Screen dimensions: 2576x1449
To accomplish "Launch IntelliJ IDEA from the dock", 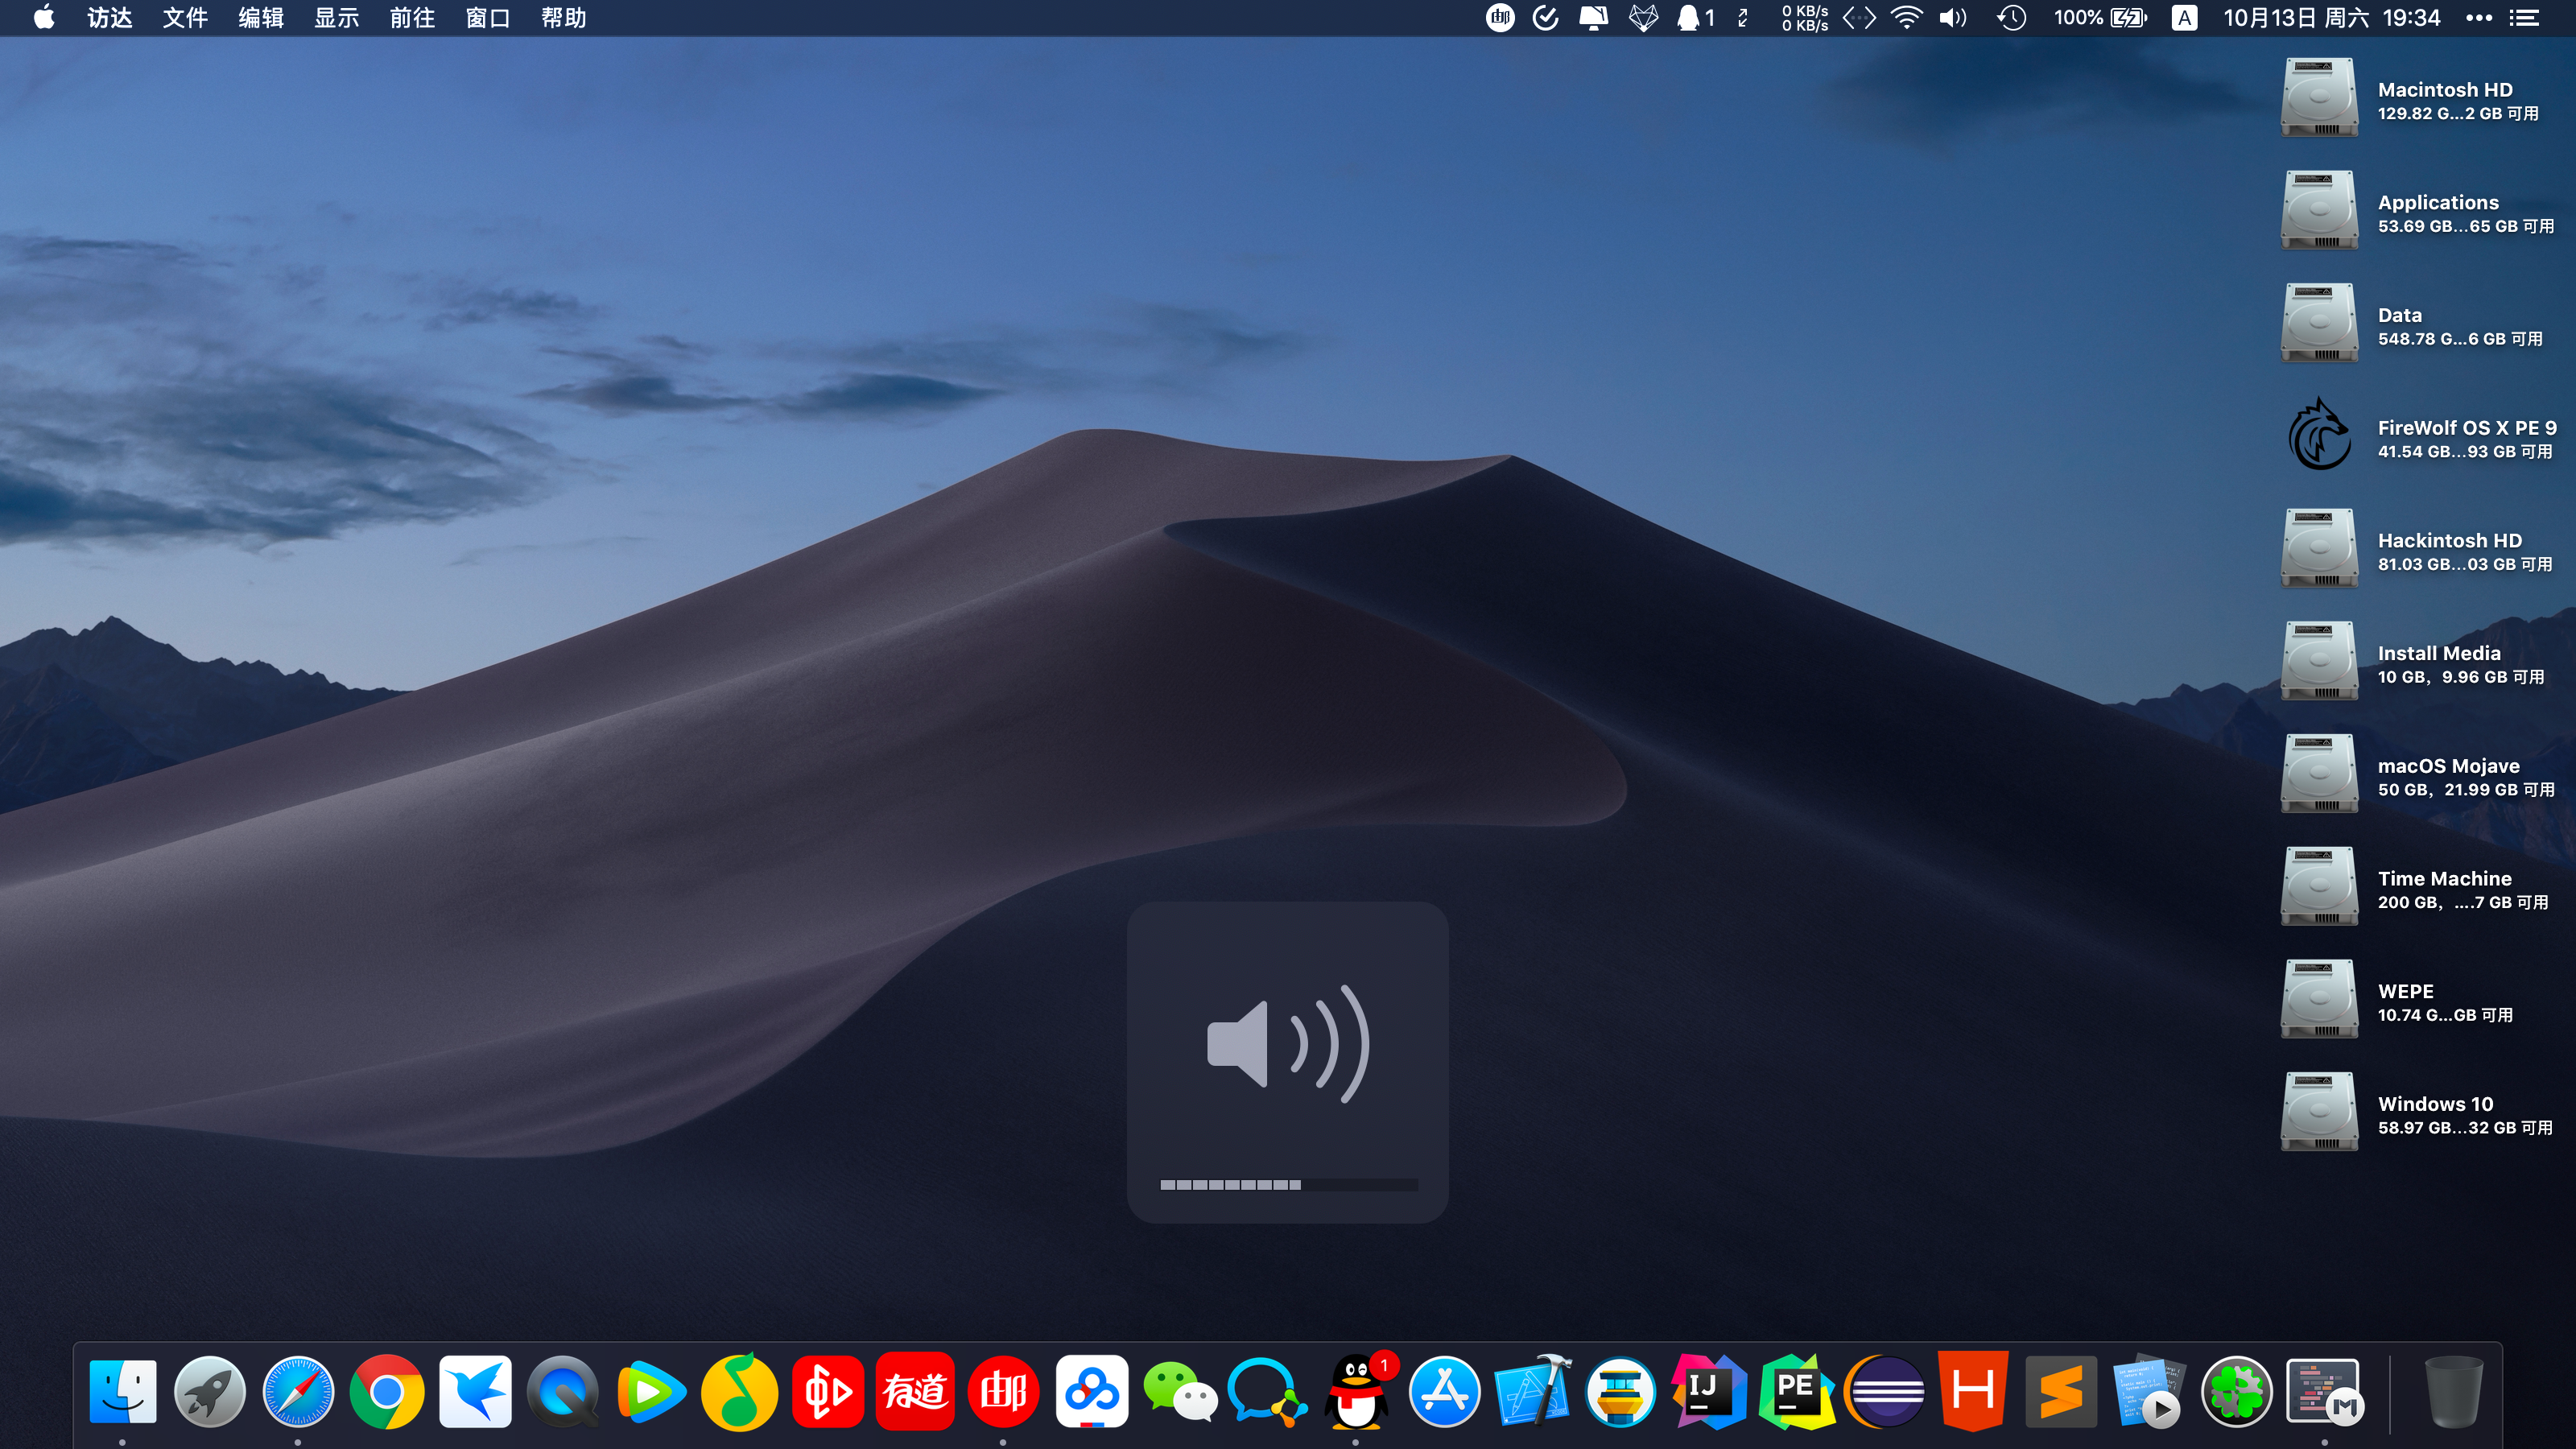I will click(1708, 1391).
